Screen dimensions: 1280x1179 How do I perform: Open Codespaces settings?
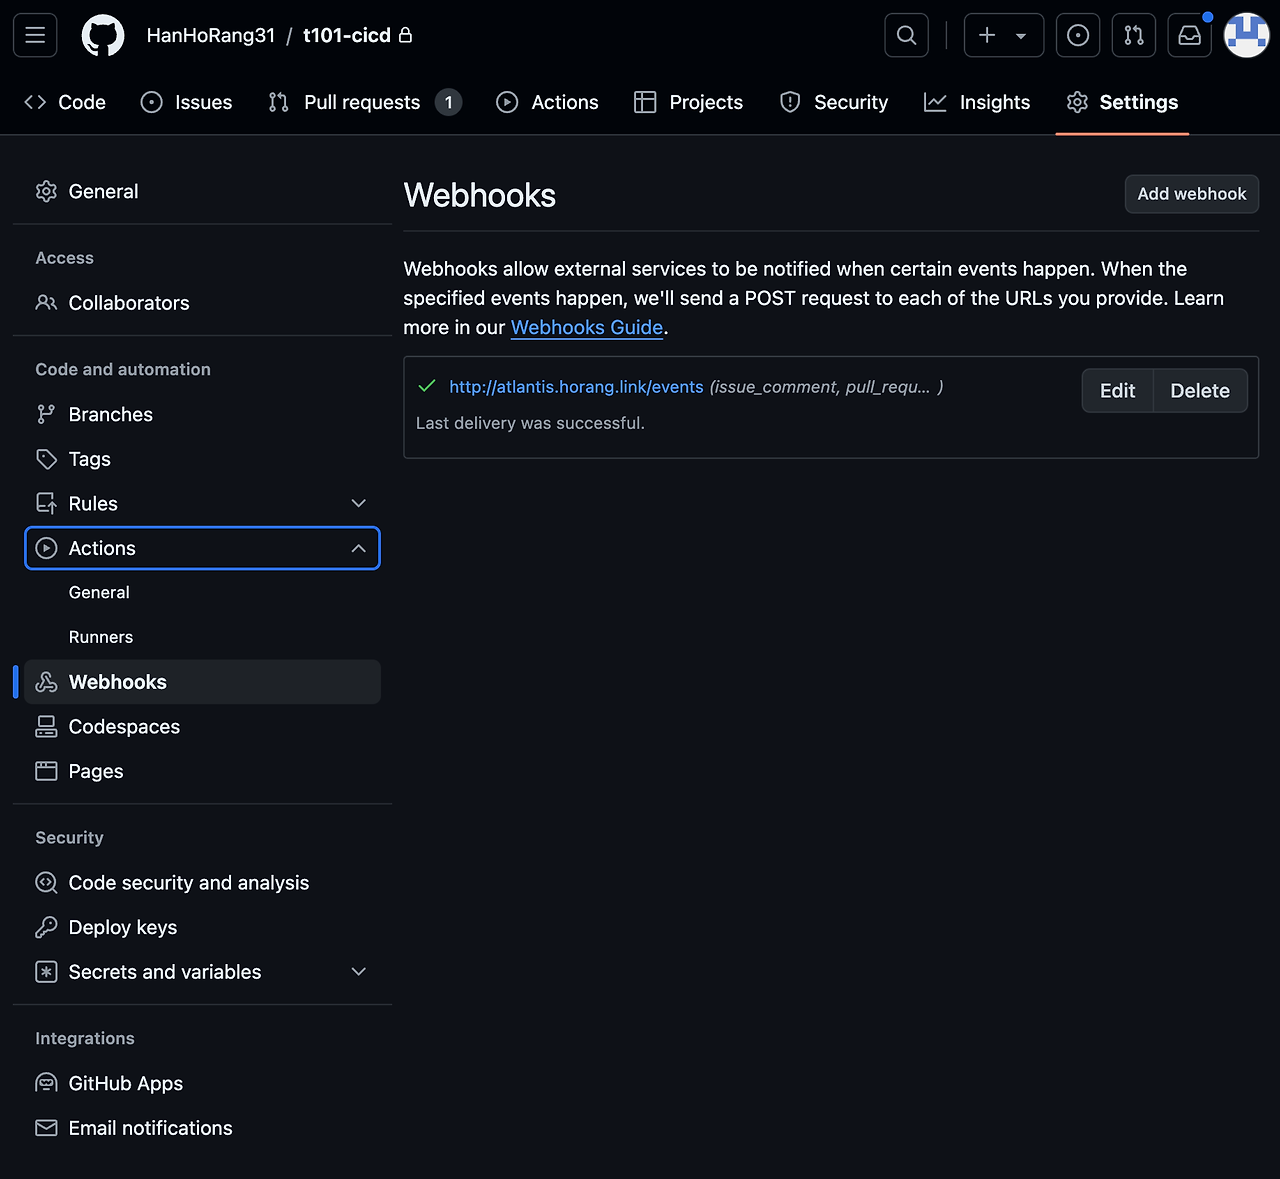[202, 726]
